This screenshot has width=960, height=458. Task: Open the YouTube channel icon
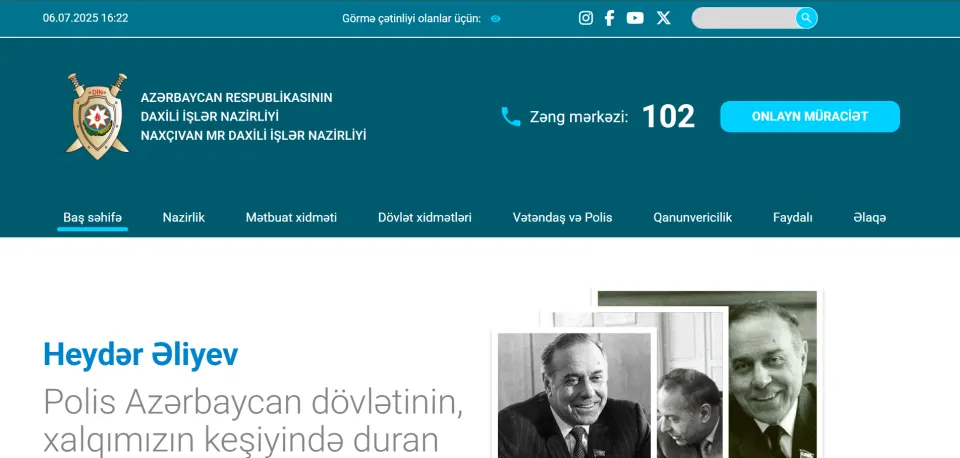coord(635,18)
